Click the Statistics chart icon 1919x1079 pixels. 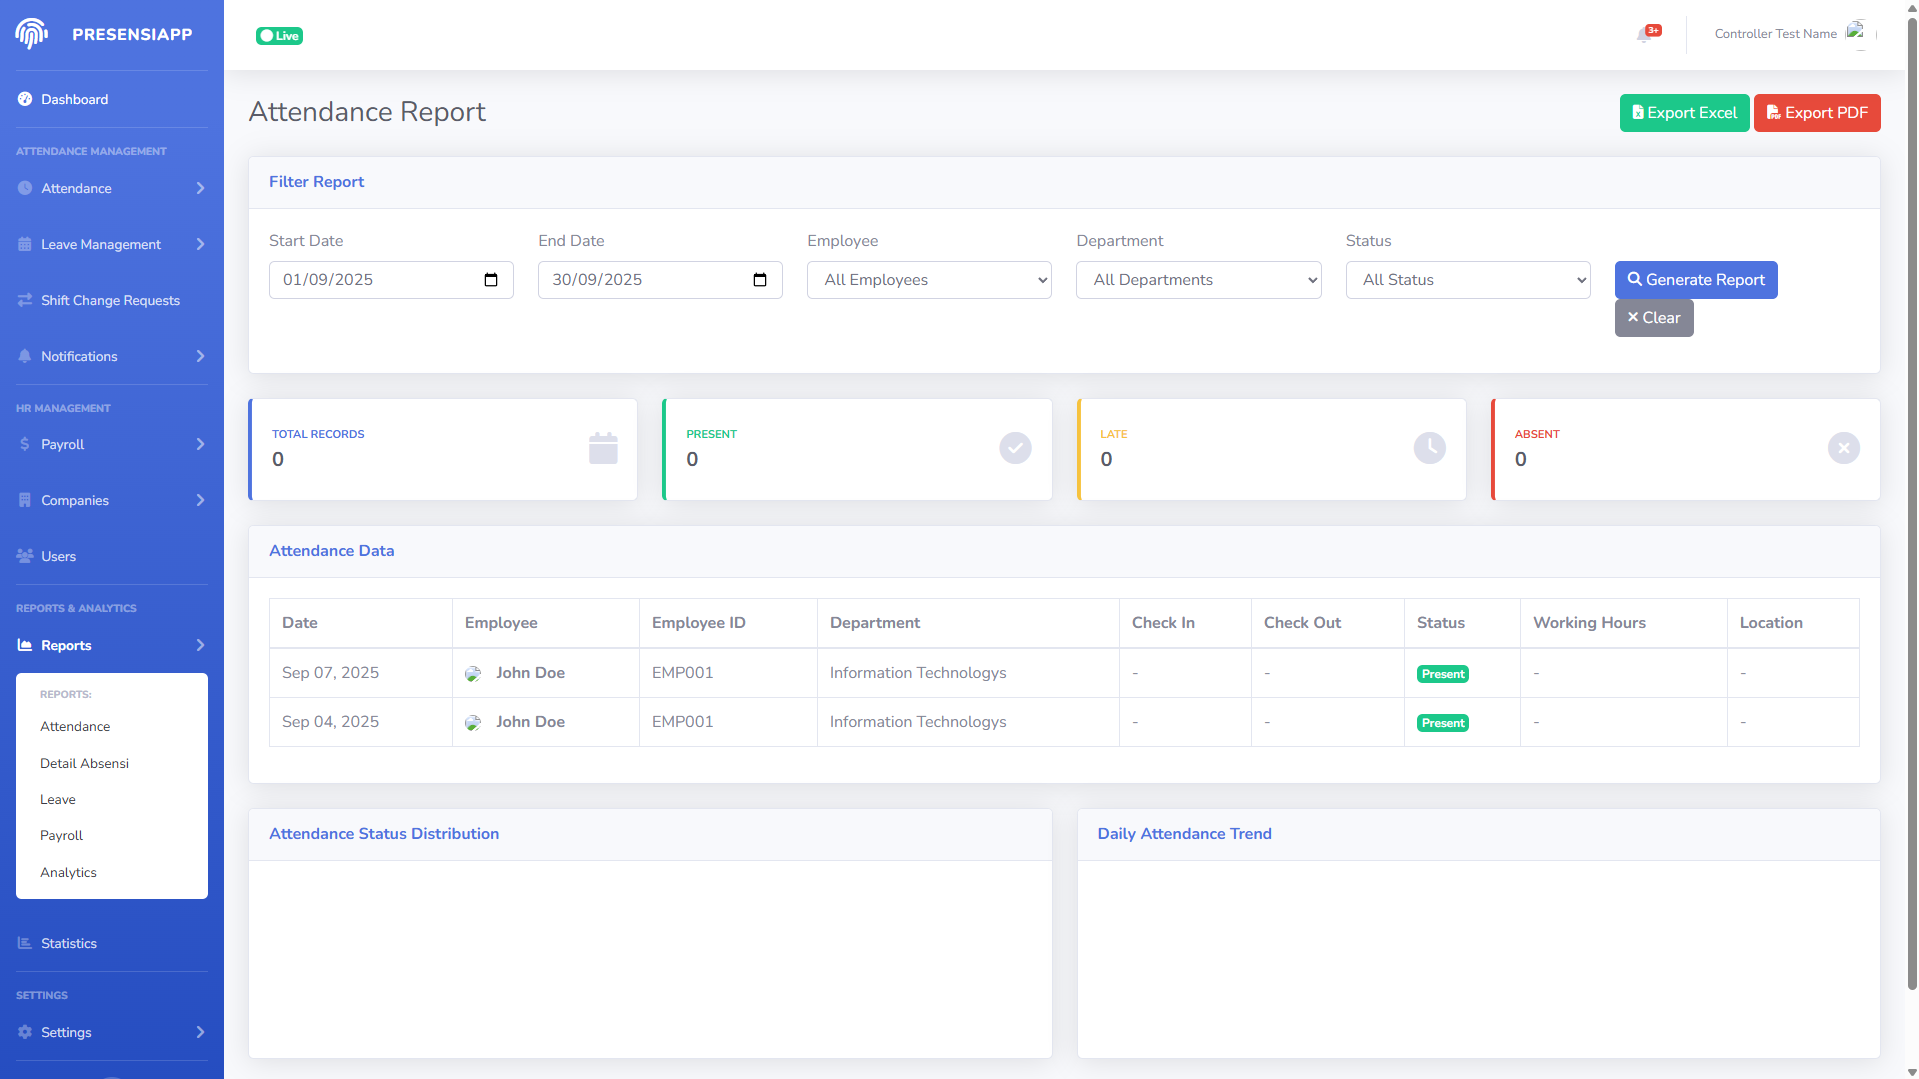(x=25, y=943)
